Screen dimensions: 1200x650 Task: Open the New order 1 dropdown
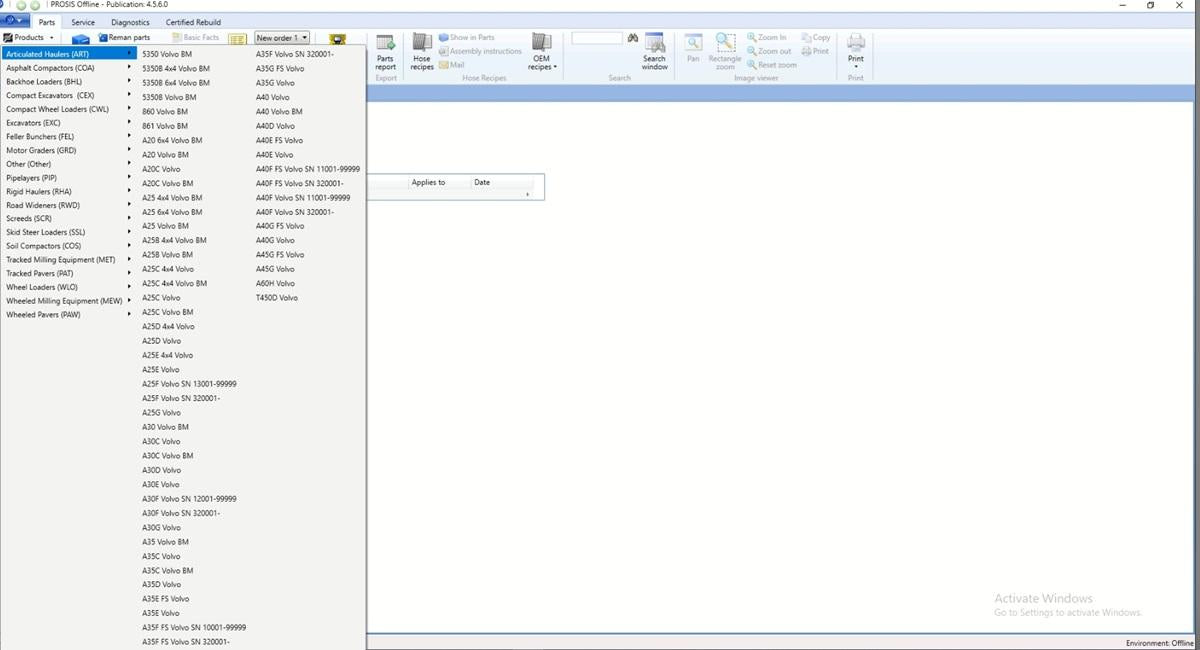[282, 38]
